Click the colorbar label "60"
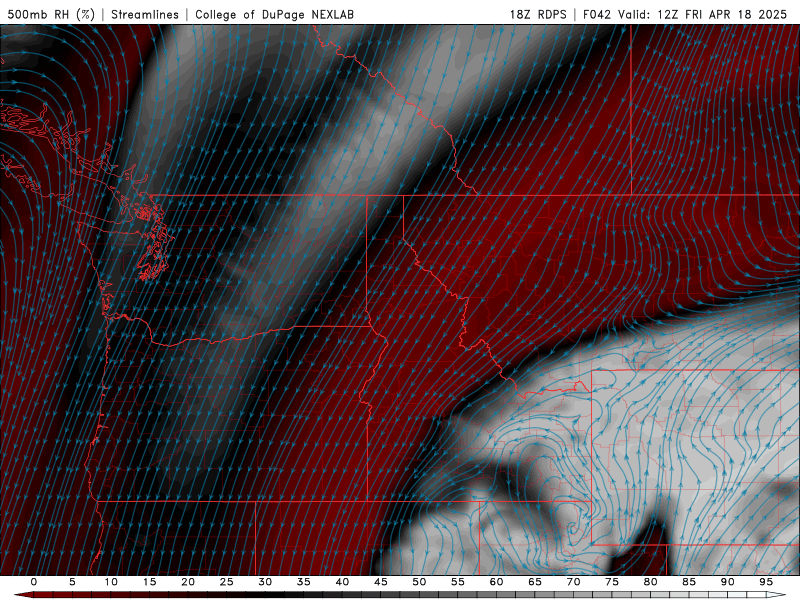 496,582
